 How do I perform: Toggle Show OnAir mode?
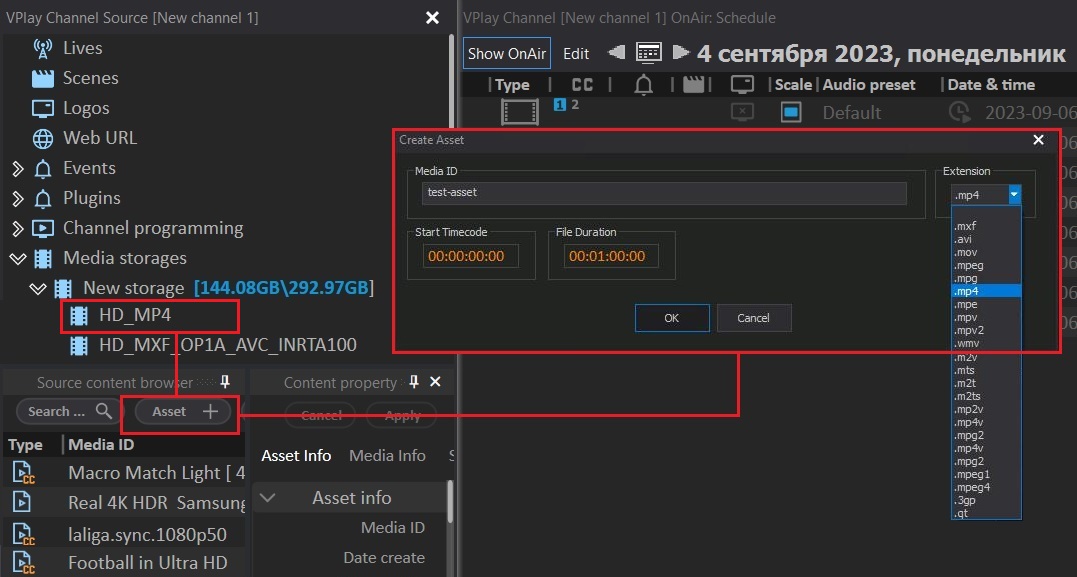507,54
